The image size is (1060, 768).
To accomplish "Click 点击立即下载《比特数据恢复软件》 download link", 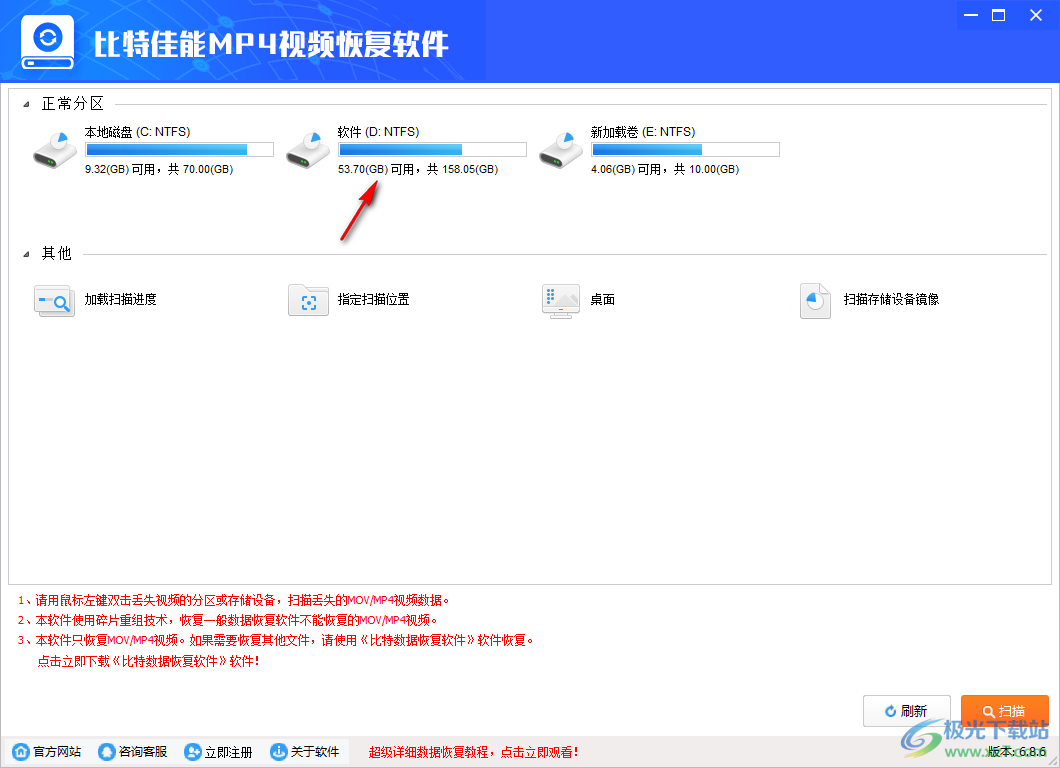I will click(148, 661).
